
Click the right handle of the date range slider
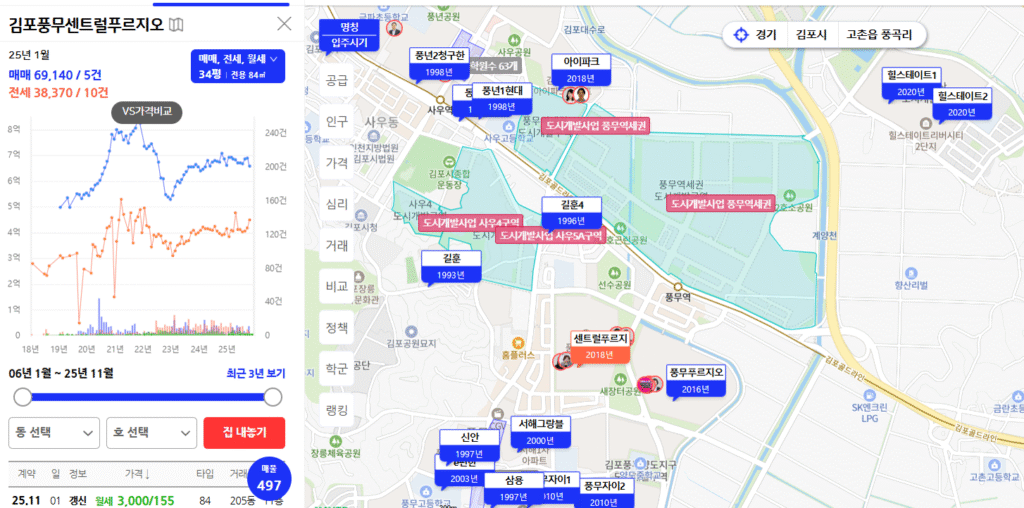pyautogui.click(x=272, y=397)
